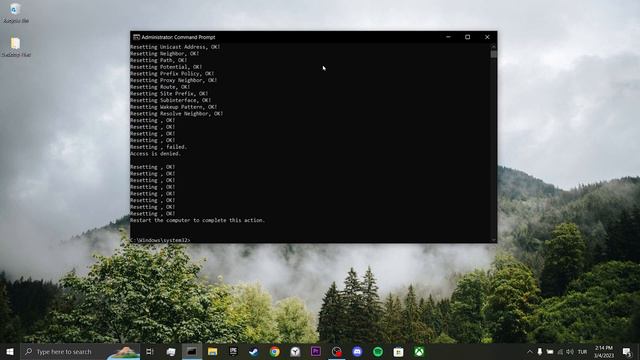Open File Explorer from the taskbar
640x360 pixels.
point(213,351)
